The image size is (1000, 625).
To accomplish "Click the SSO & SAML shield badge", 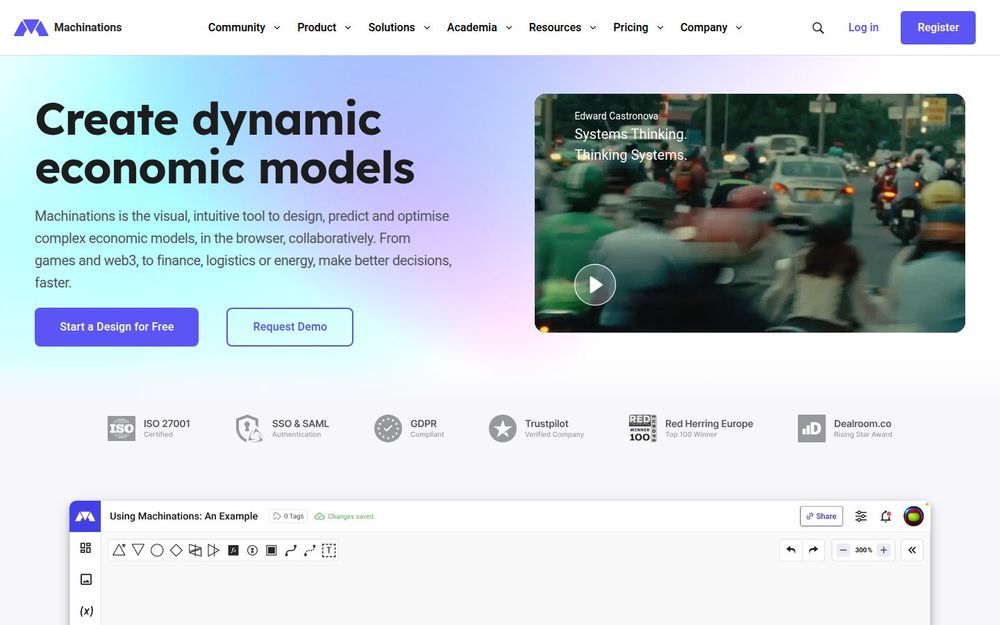I will [282, 428].
